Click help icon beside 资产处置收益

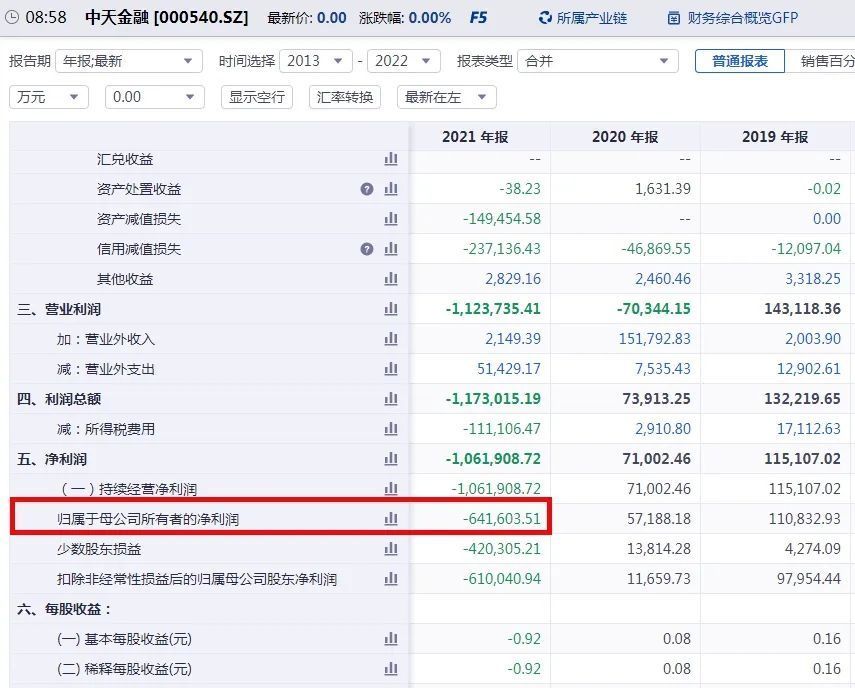click(367, 189)
